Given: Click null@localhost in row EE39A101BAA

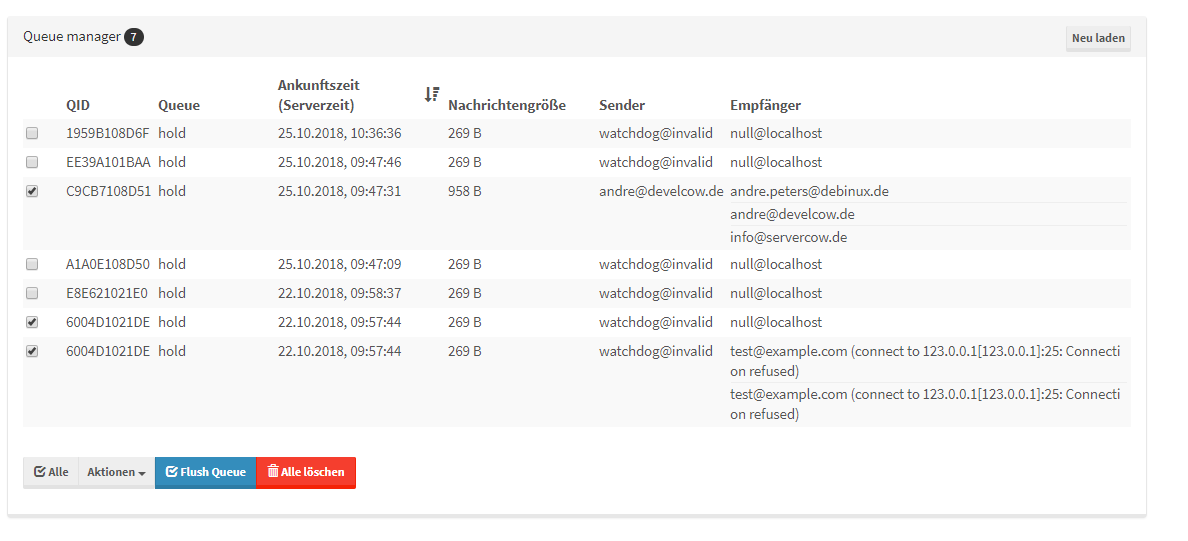Looking at the screenshot, I should [x=776, y=162].
